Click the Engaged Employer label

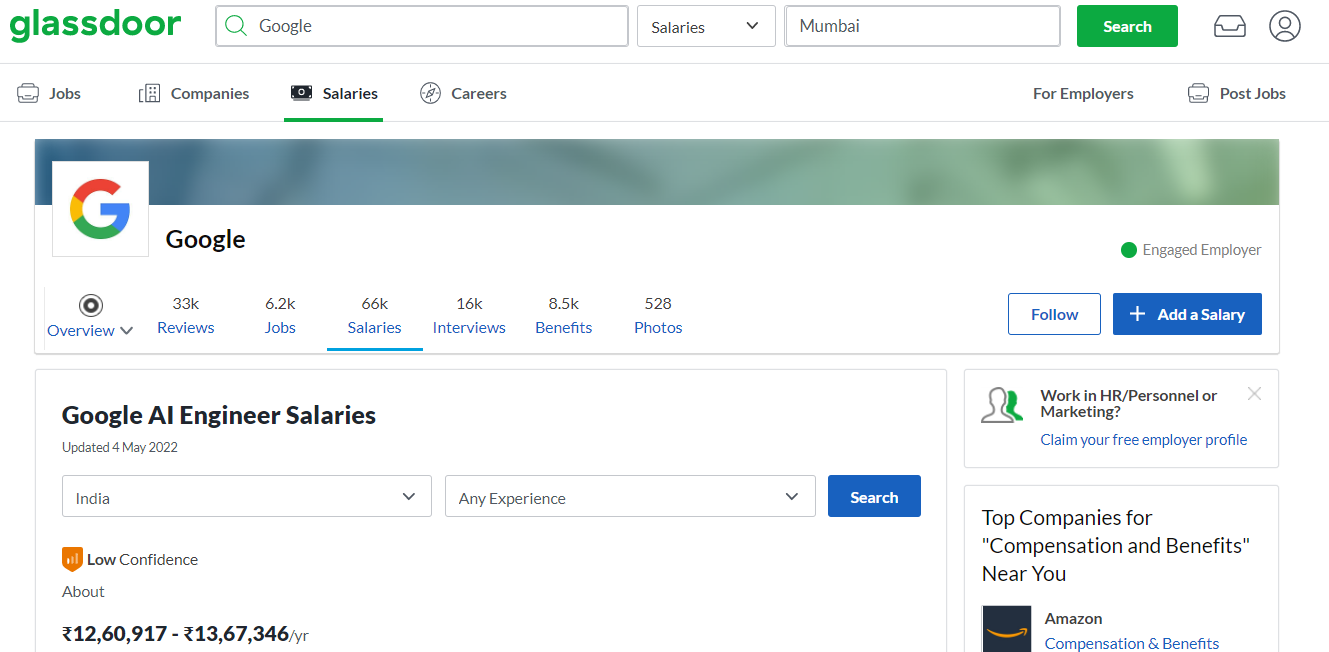click(x=1202, y=250)
